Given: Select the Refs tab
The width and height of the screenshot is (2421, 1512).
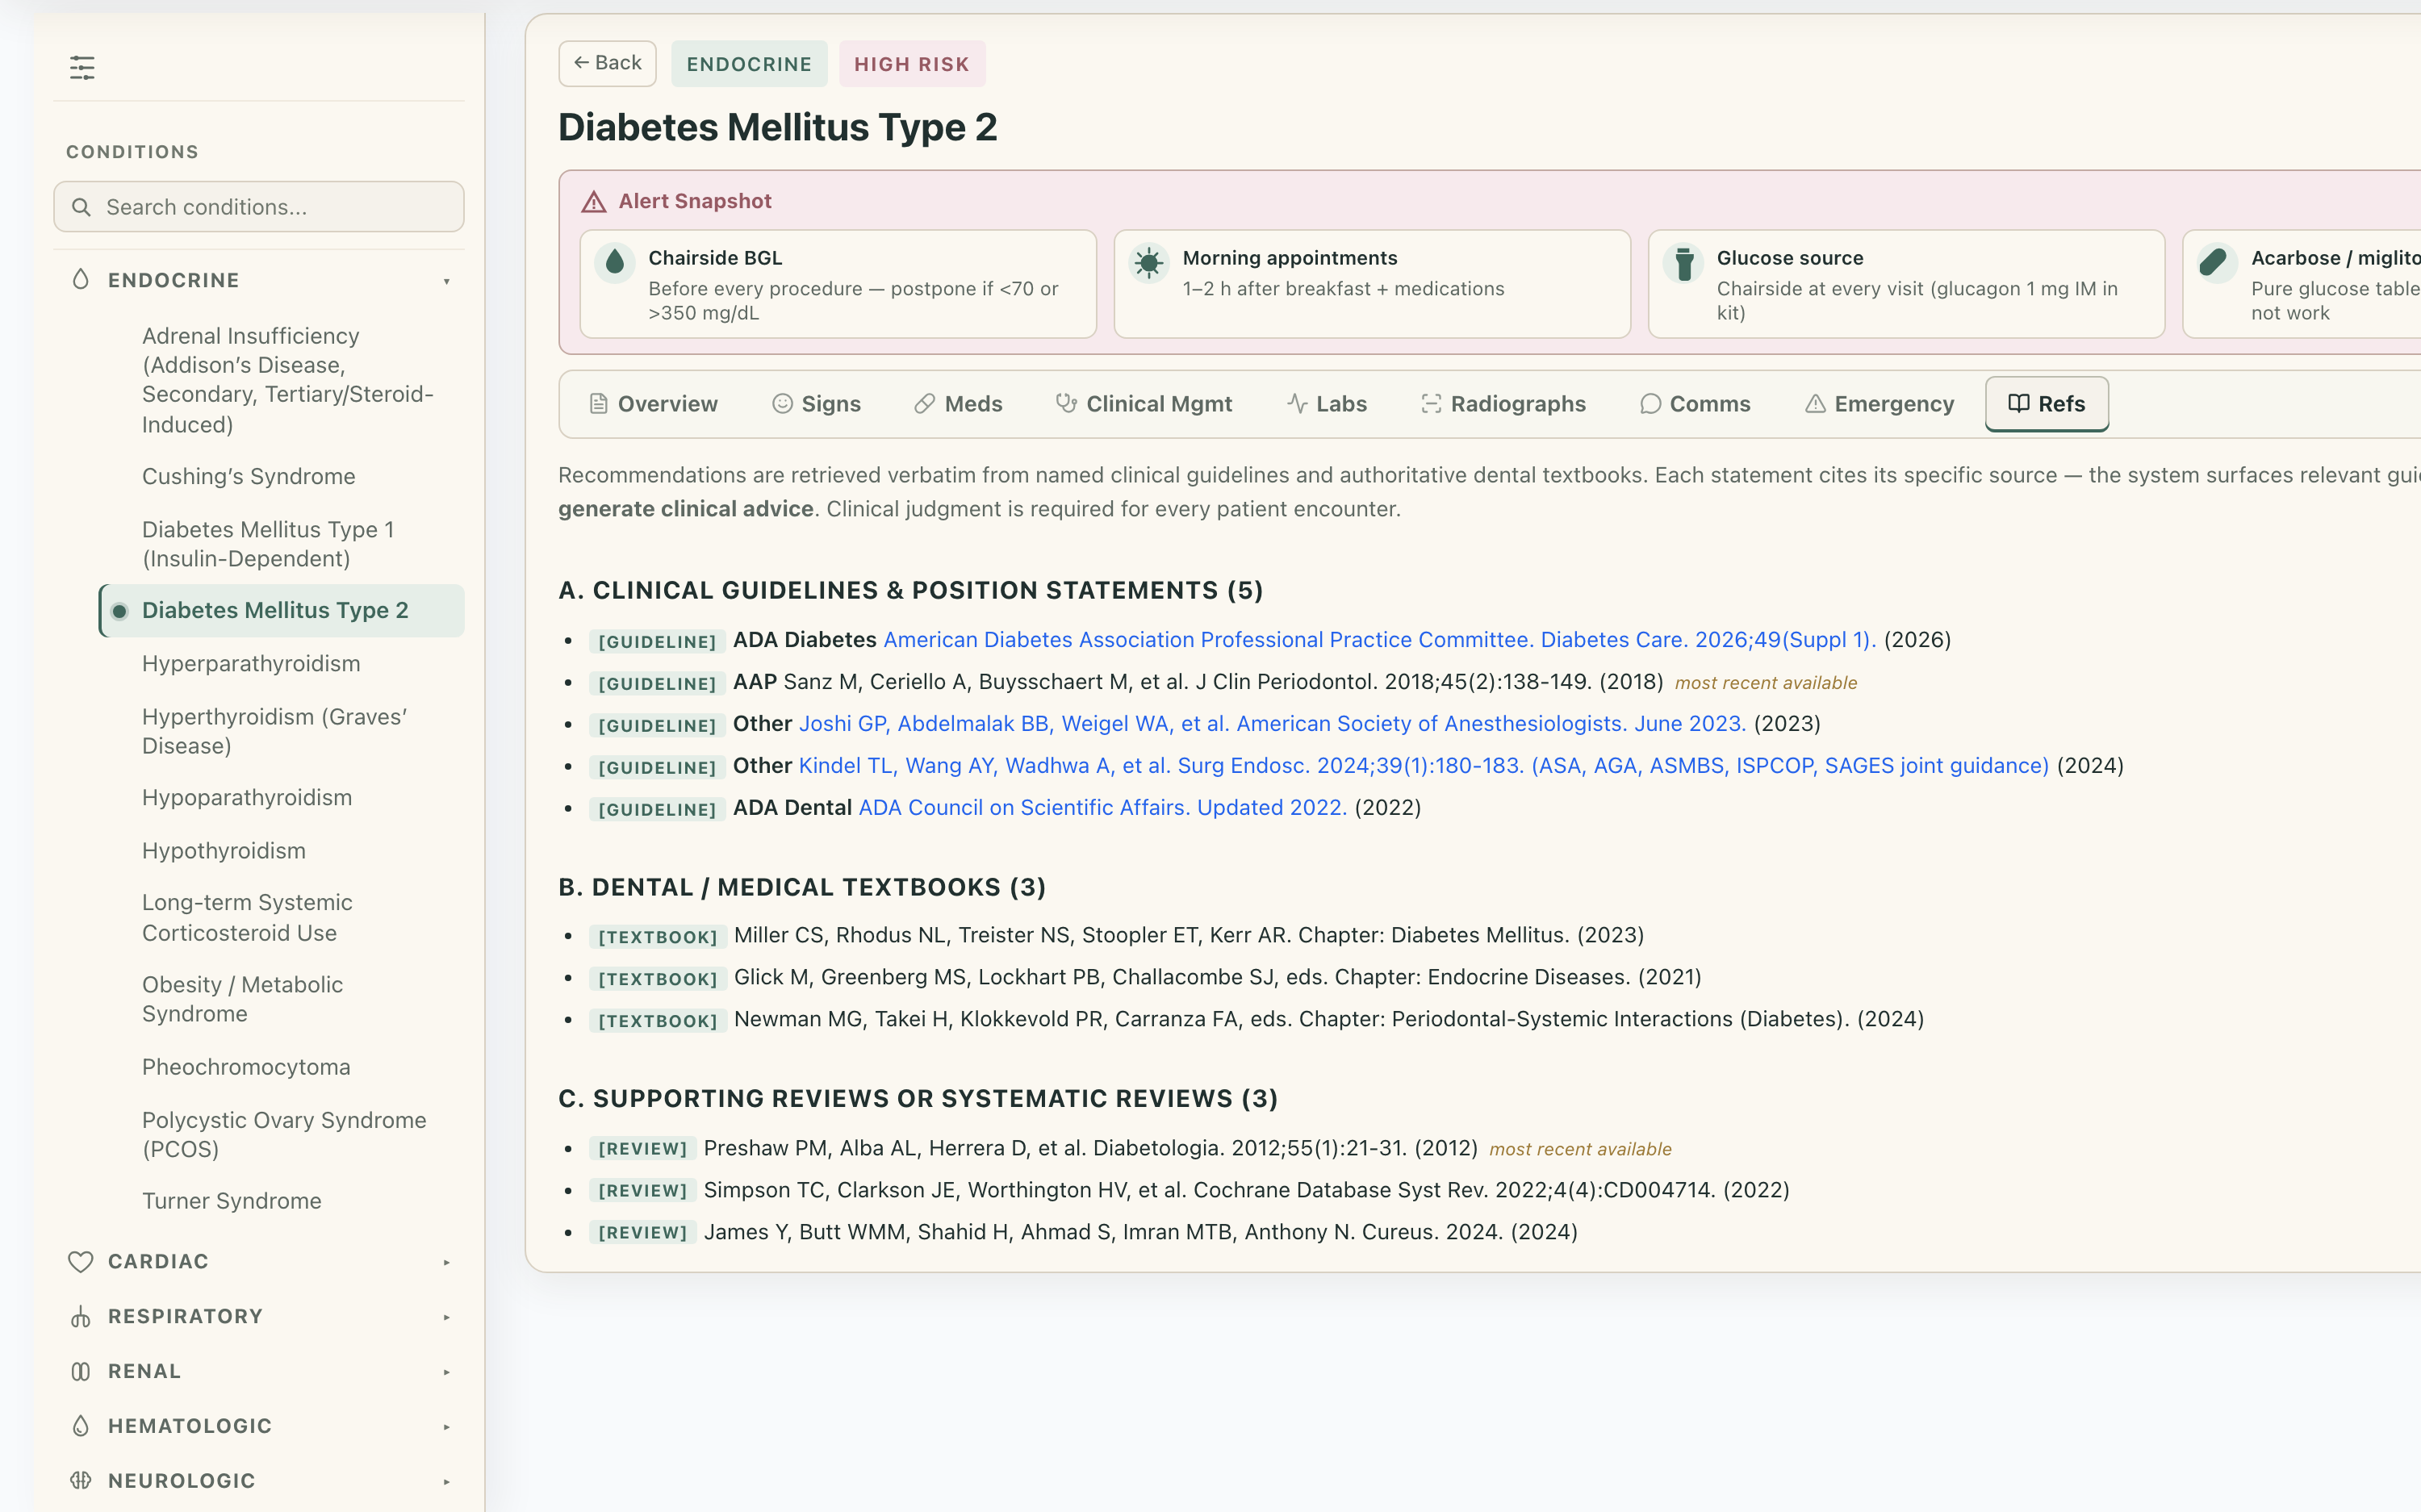Looking at the screenshot, I should point(2047,404).
